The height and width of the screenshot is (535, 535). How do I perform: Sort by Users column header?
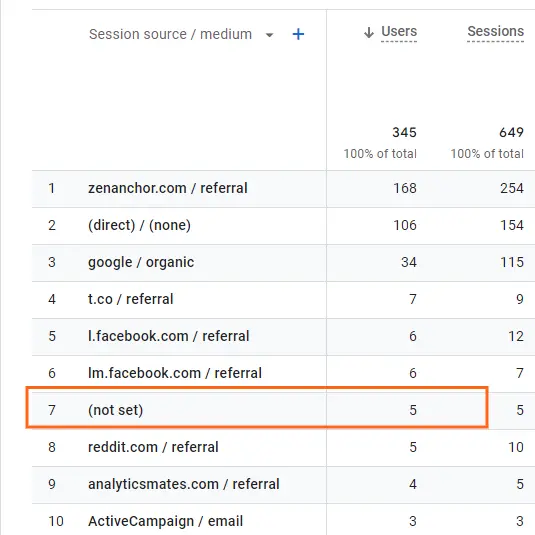(399, 31)
